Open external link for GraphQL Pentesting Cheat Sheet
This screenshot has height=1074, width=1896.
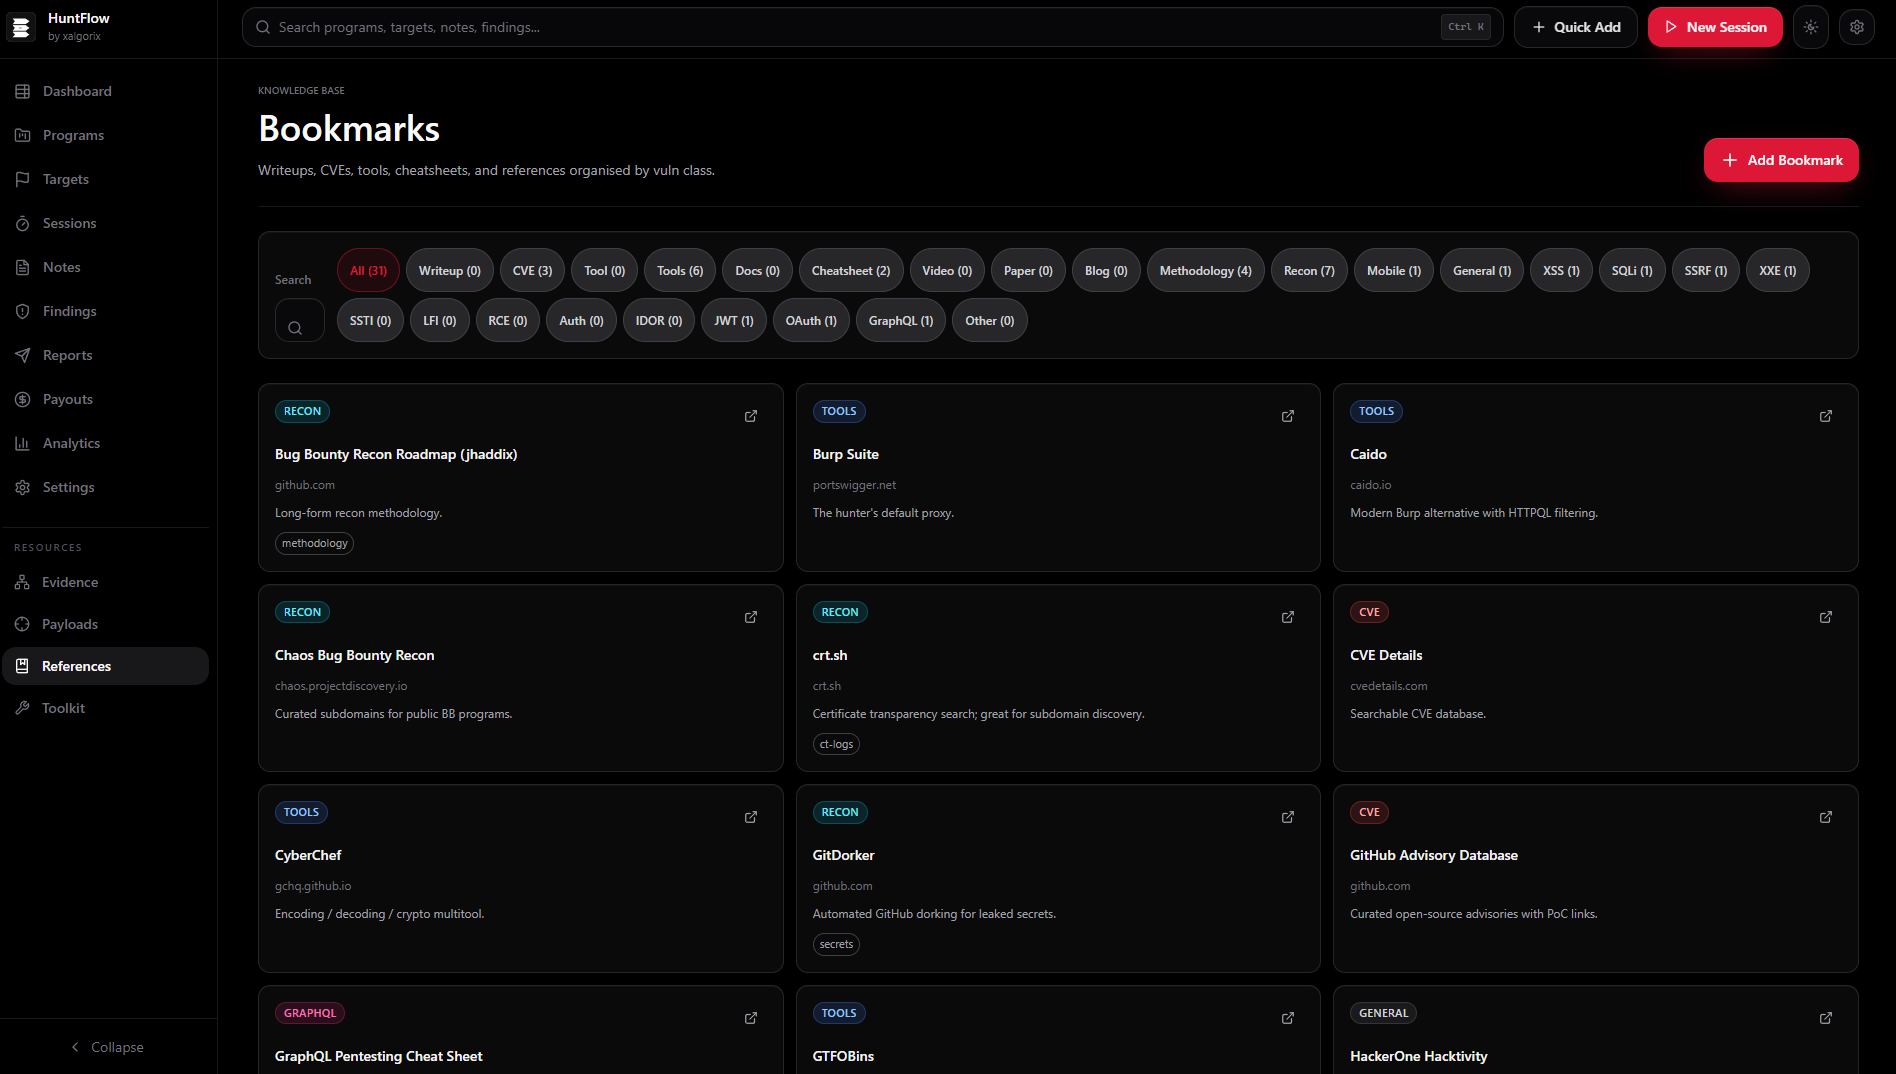(751, 1018)
